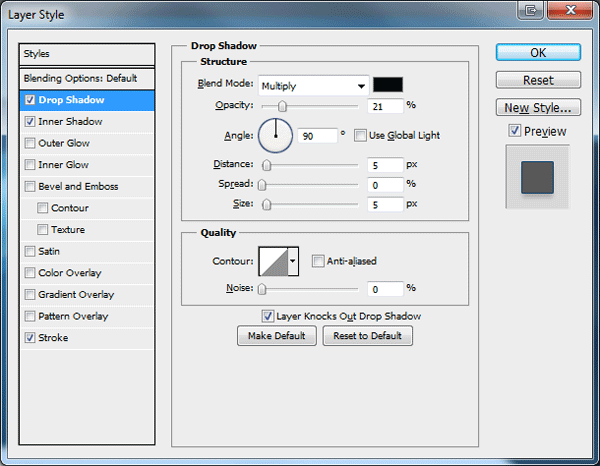Enable the Inner Glow checkbox
The width and height of the screenshot is (600, 466).
tap(30, 165)
